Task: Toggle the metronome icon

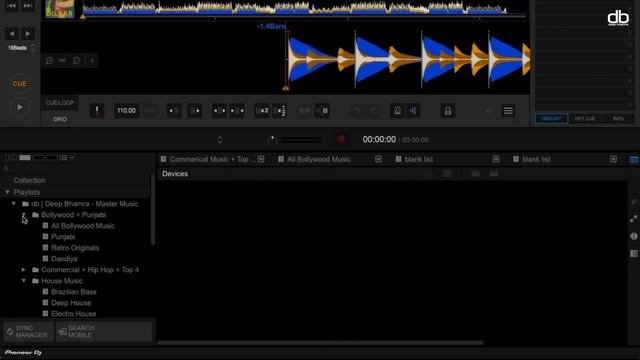Action: tap(397, 111)
